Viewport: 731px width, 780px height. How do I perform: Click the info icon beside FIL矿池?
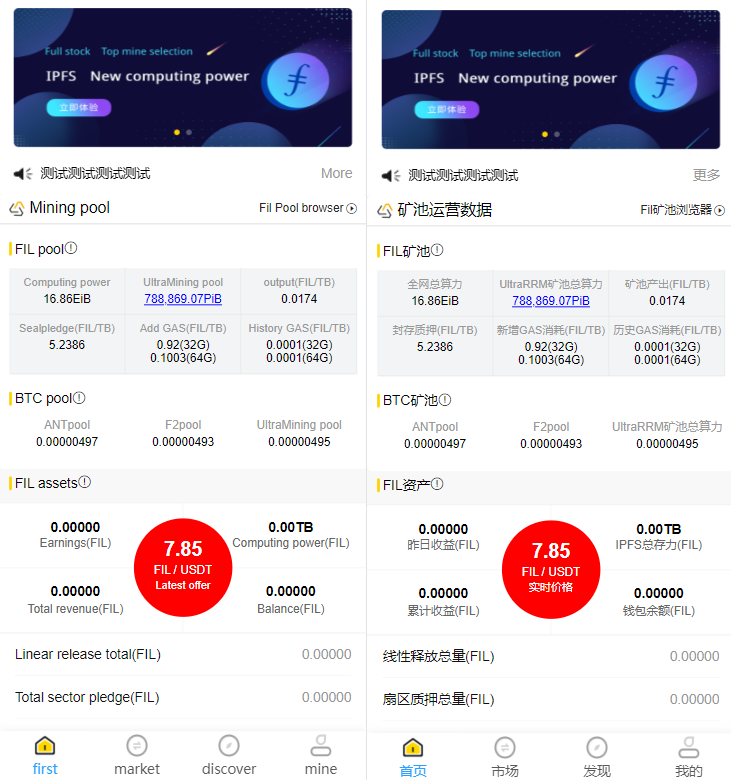(x=437, y=250)
